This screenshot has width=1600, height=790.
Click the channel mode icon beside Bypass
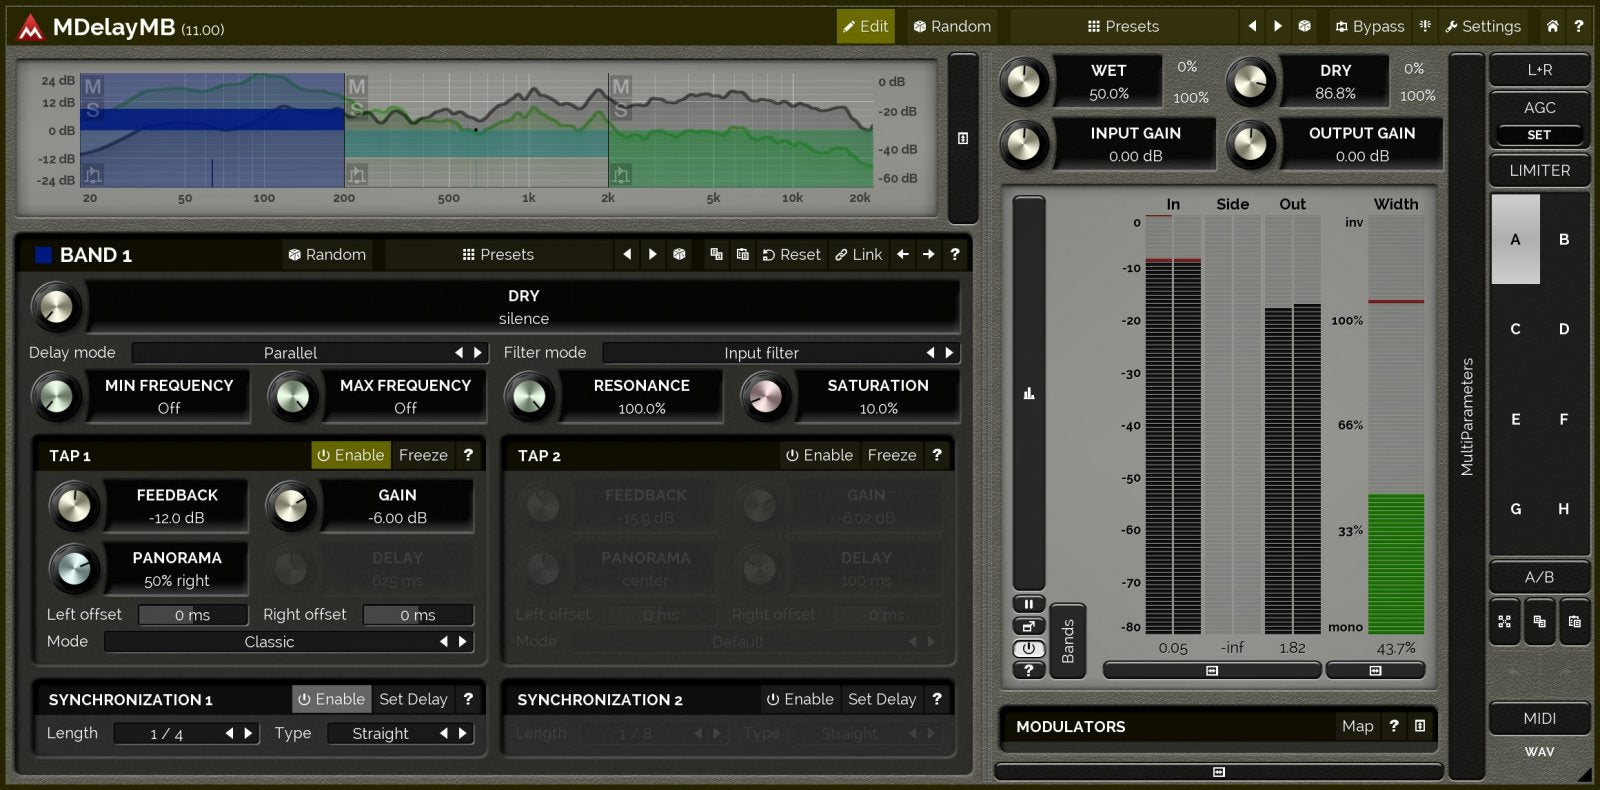pos(1425,27)
